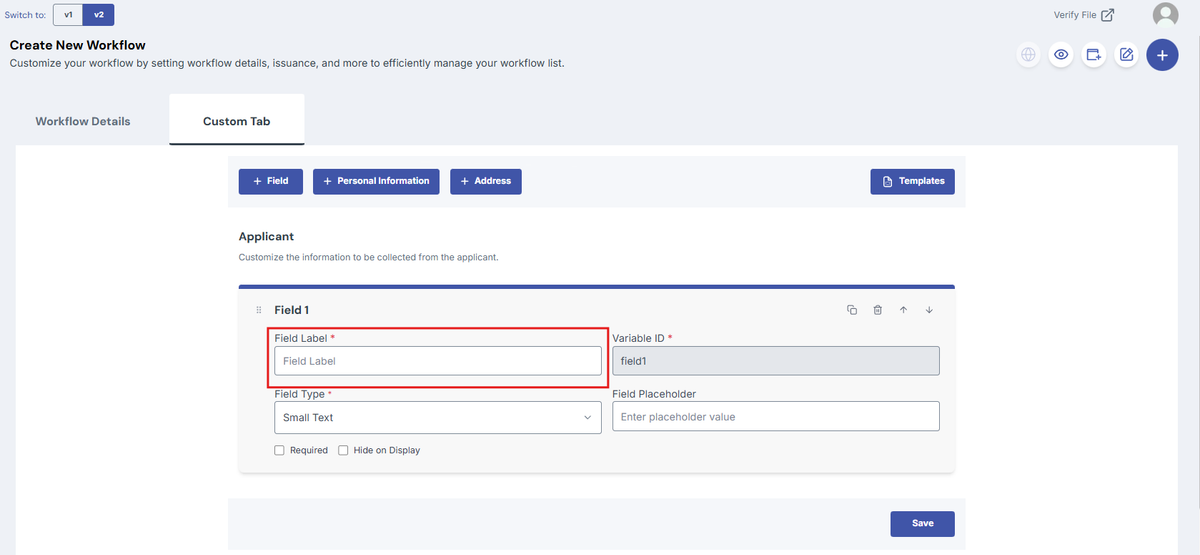Expand the Field Type Small Text dropdown

438,418
